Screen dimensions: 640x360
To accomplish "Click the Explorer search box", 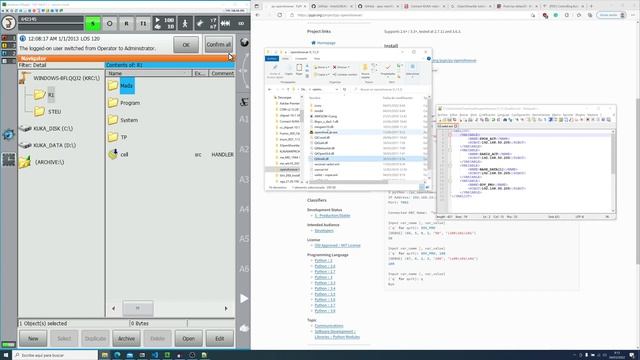I will [391, 89].
